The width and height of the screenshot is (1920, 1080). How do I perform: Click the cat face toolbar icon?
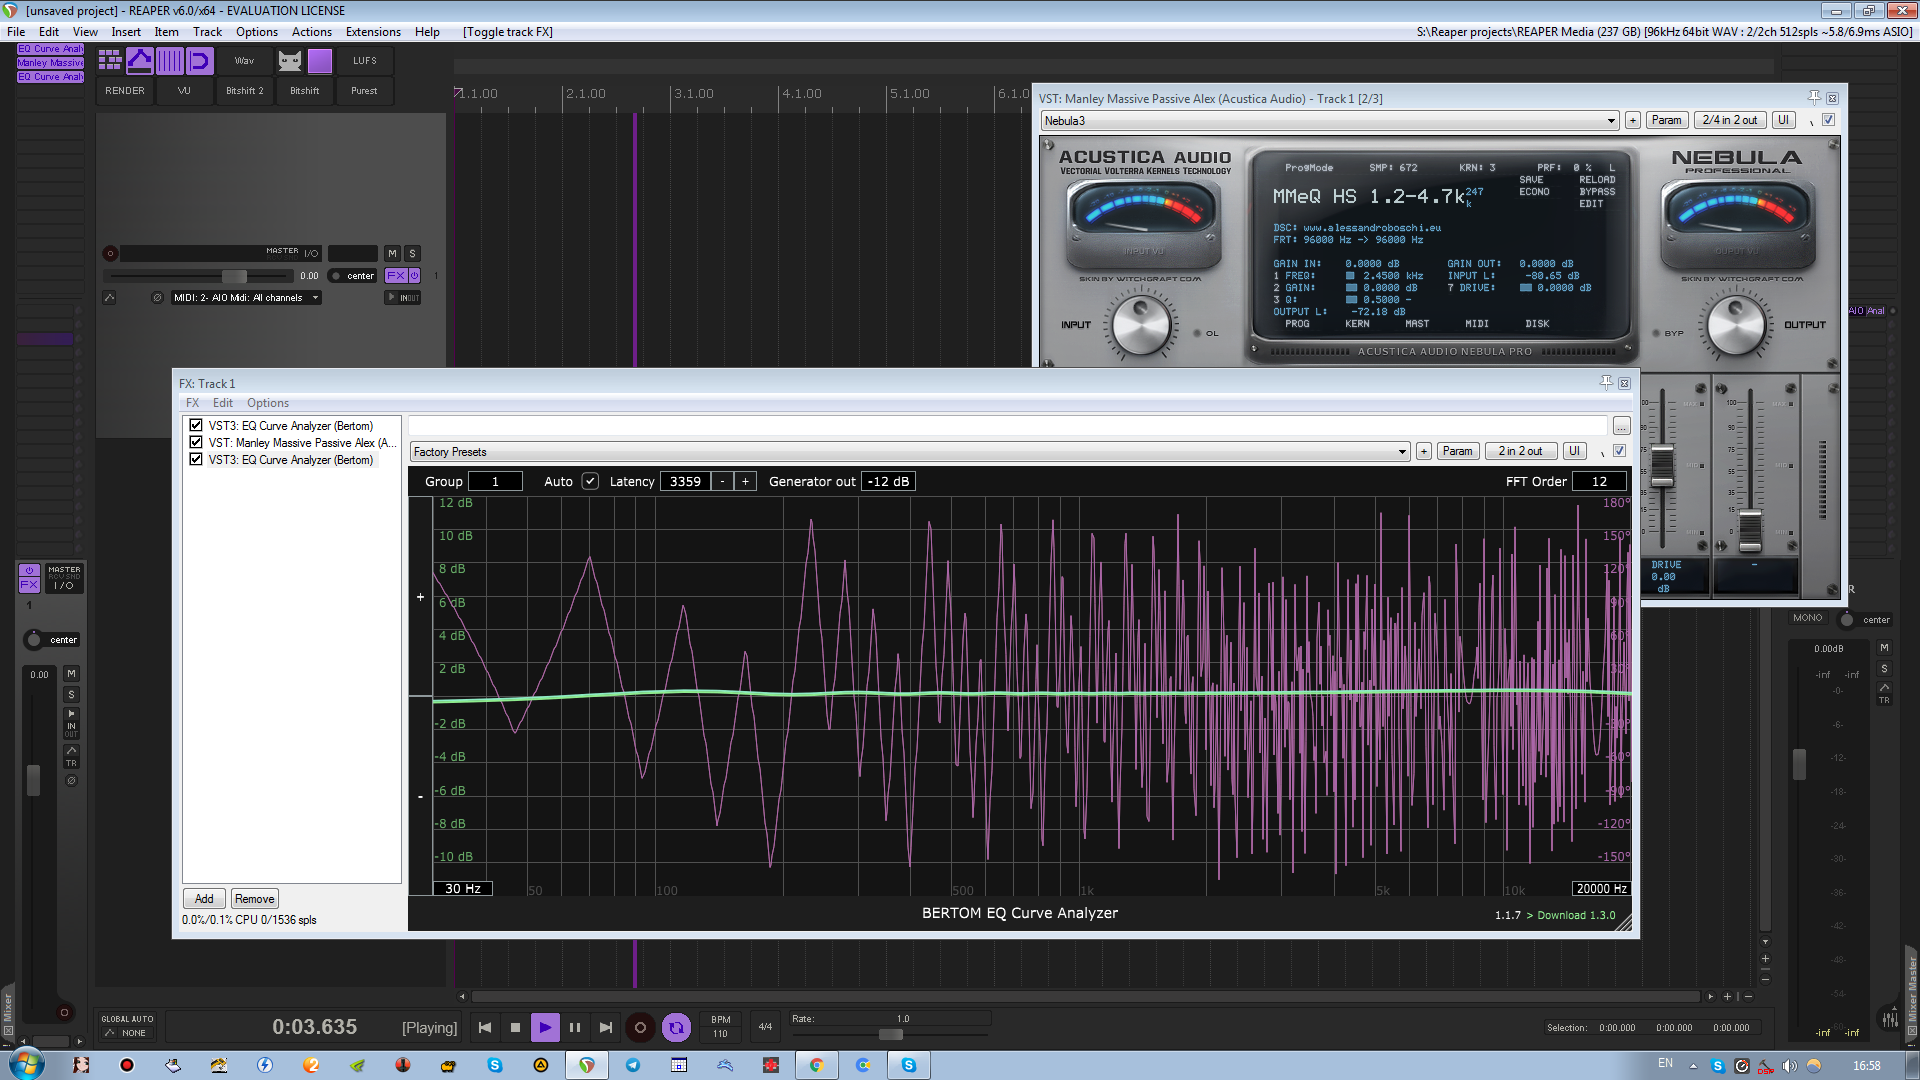click(290, 61)
